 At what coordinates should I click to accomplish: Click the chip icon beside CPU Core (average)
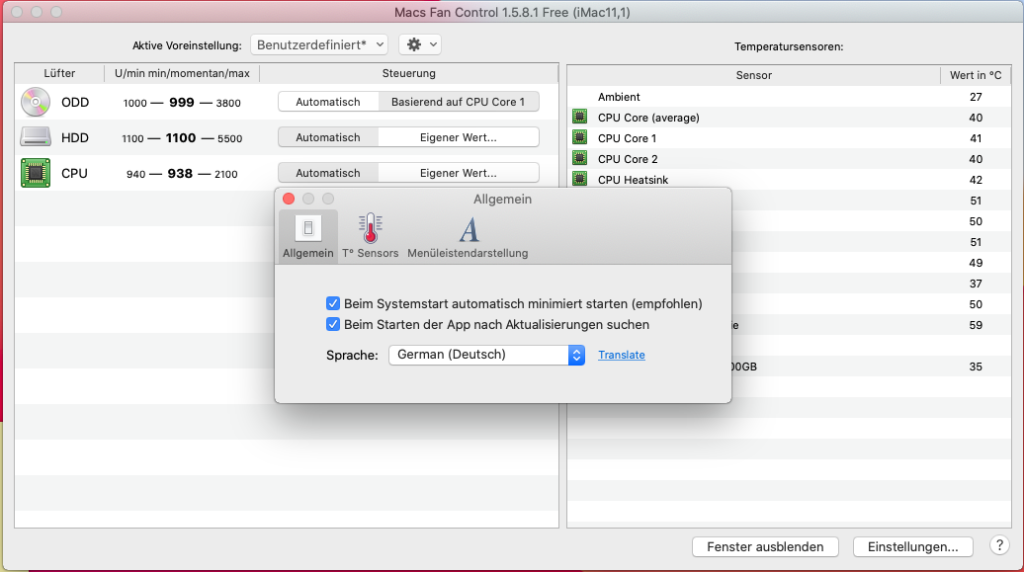[579, 117]
